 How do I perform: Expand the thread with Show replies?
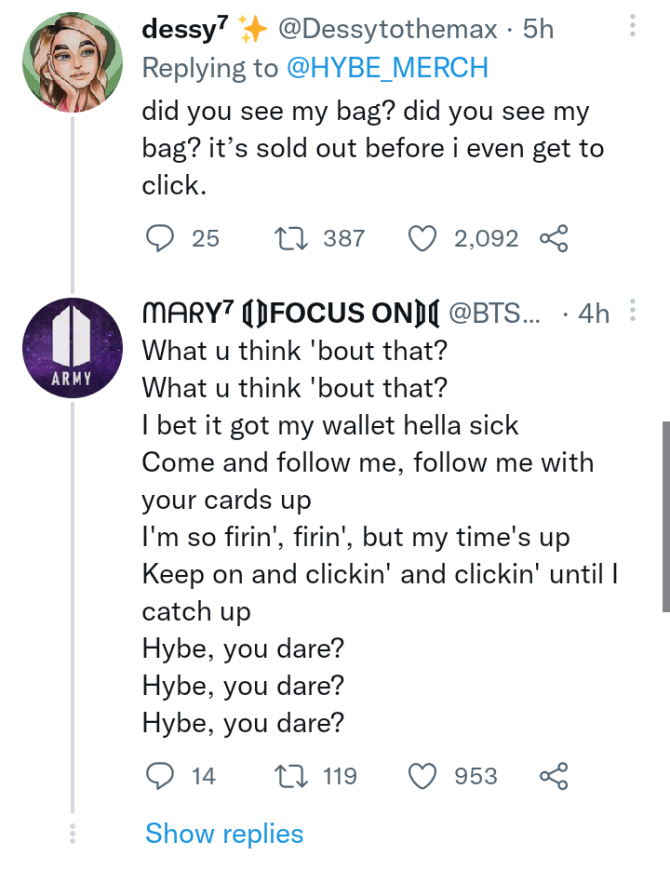pos(224,833)
